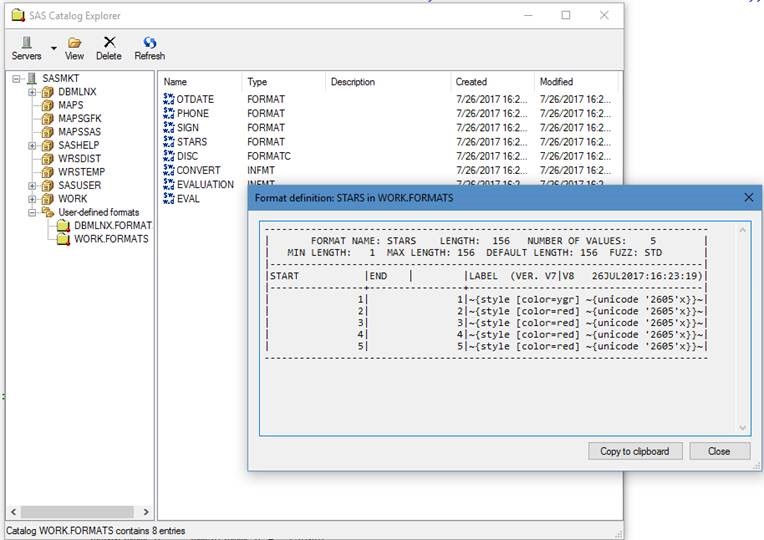Expand the SASHELP library node
Image resolution: width=764 pixels, height=540 pixels.
click(32, 145)
